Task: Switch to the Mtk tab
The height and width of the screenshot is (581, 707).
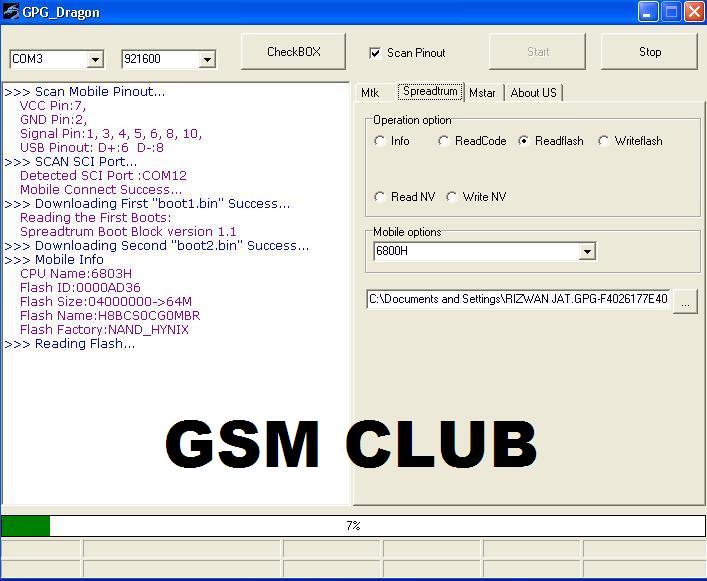Action: [370, 93]
